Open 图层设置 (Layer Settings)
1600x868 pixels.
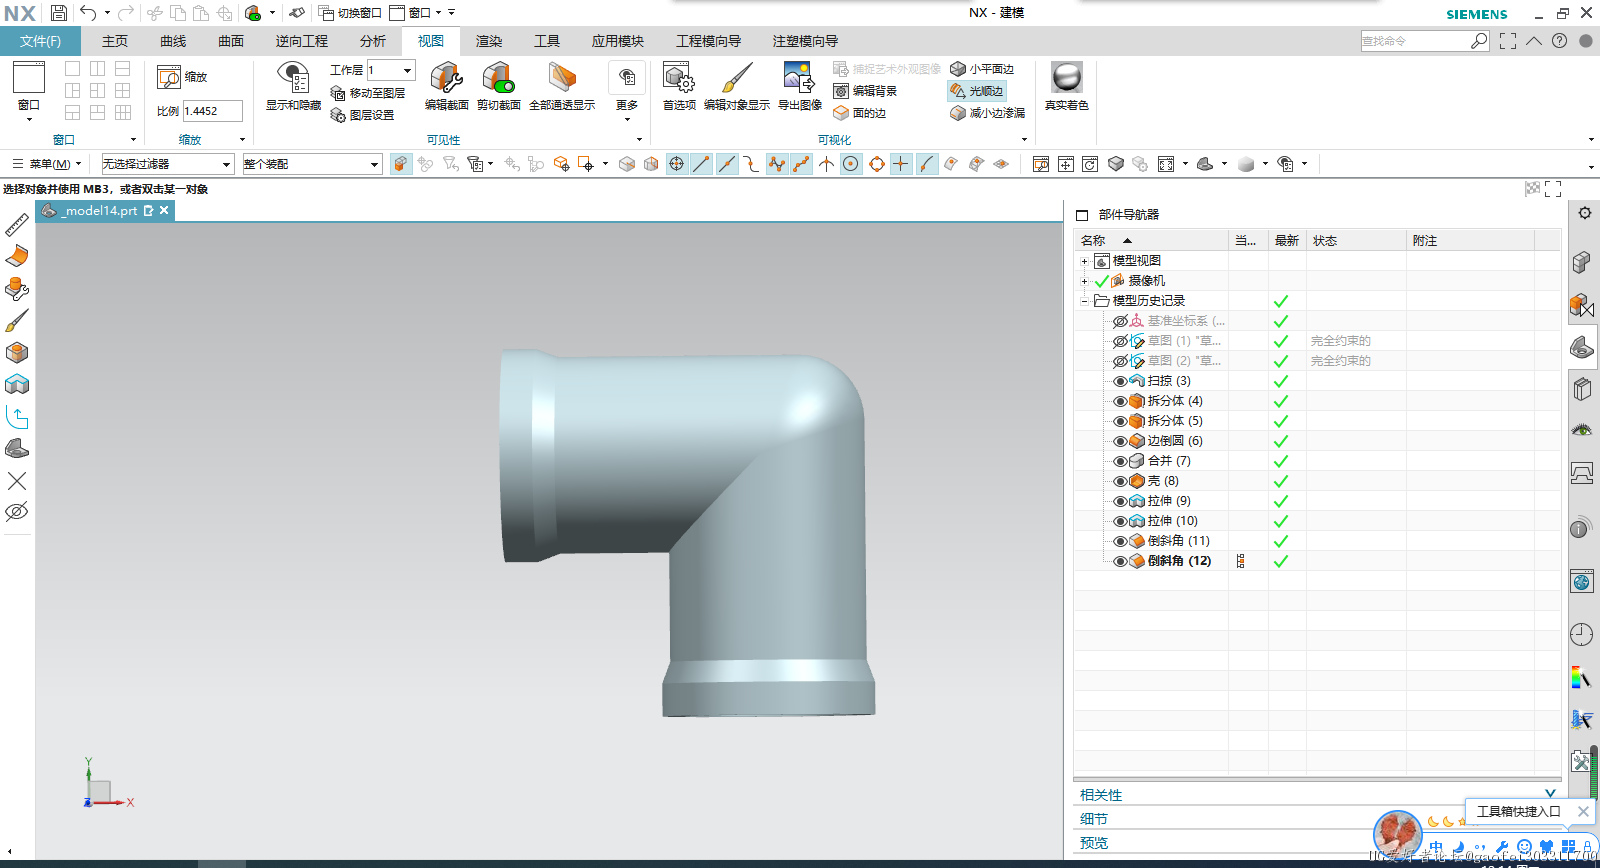click(362, 115)
